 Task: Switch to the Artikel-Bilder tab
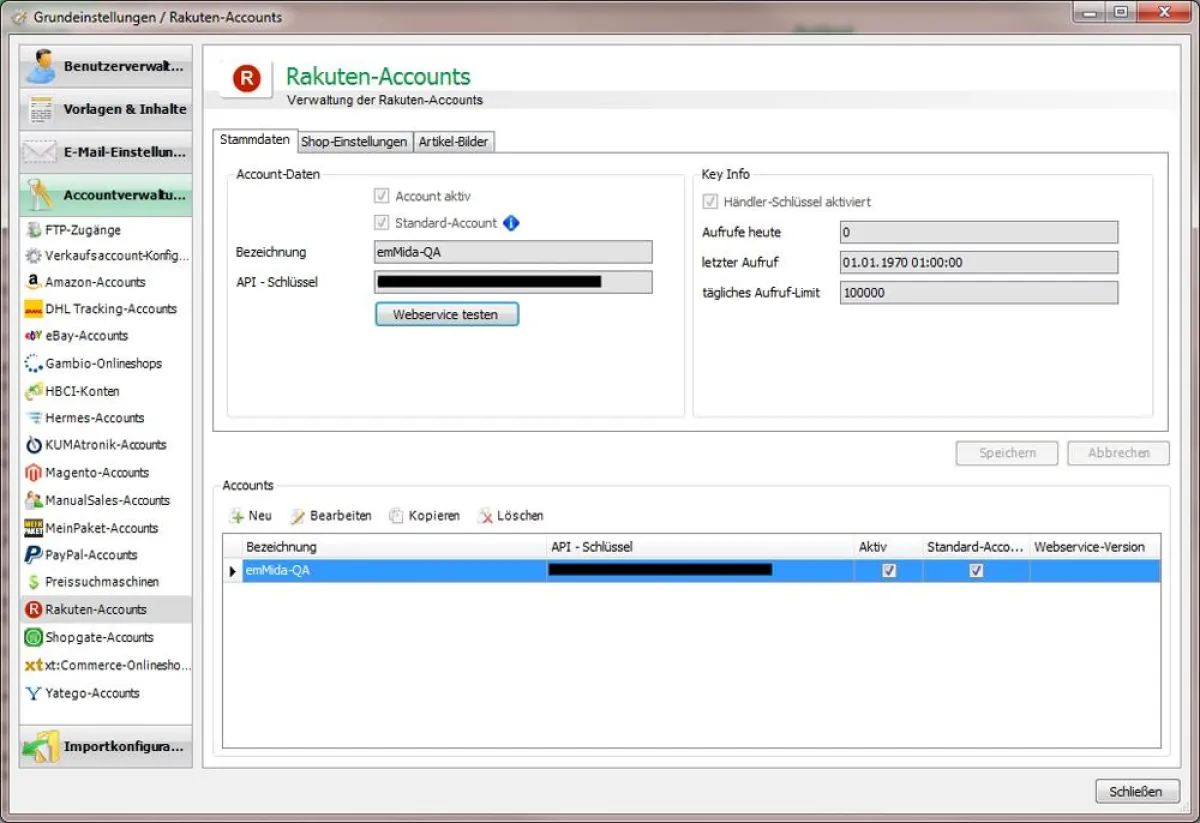click(453, 142)
